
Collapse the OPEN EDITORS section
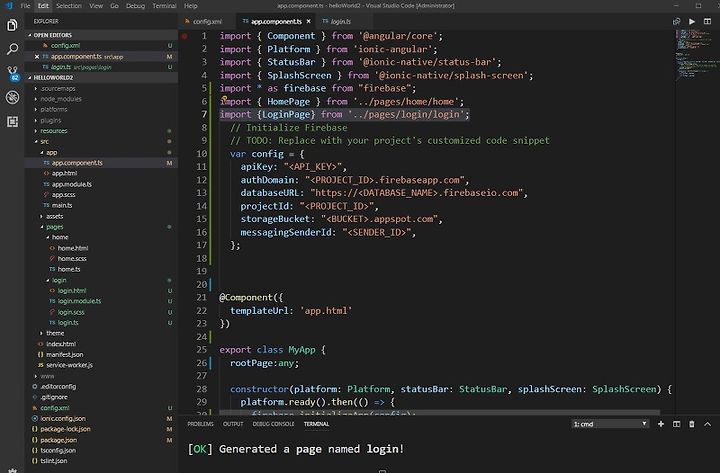click(101, 35)
